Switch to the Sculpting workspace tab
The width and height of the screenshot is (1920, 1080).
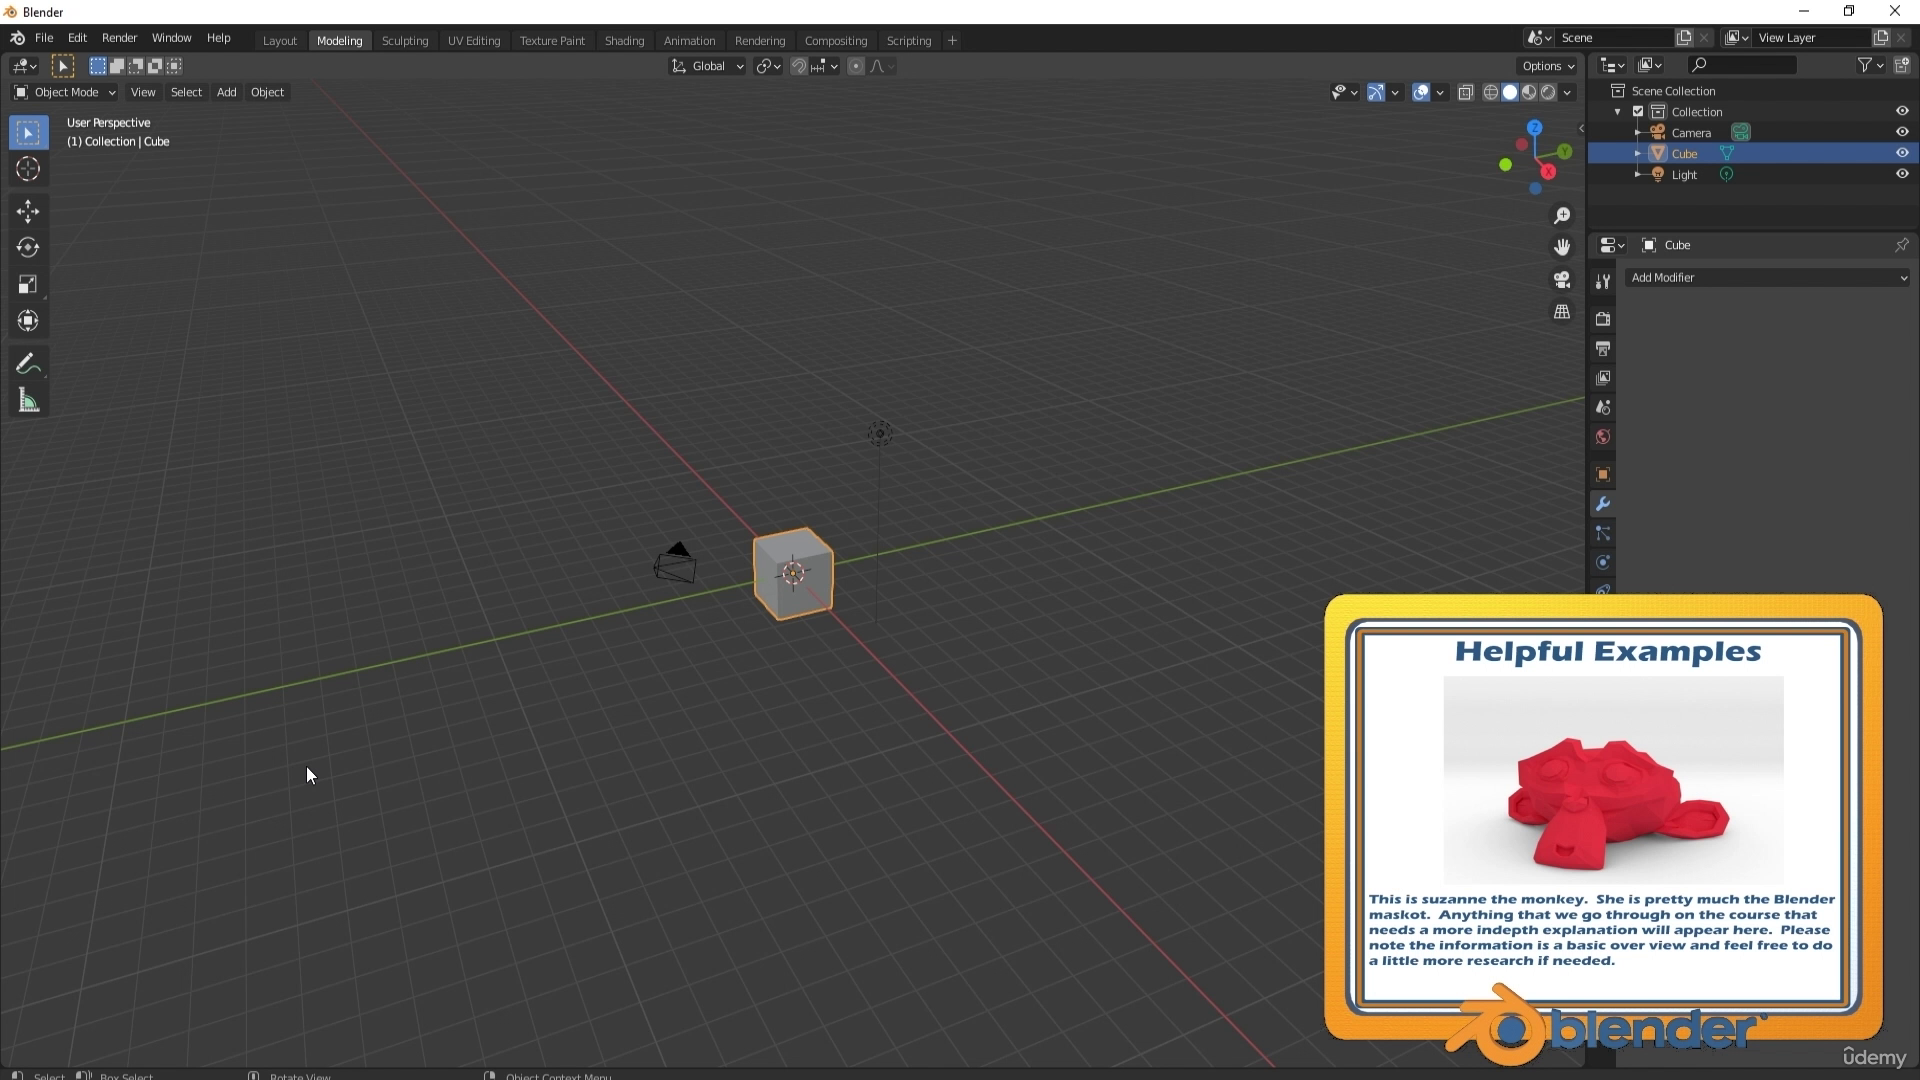tap(405, 41)
